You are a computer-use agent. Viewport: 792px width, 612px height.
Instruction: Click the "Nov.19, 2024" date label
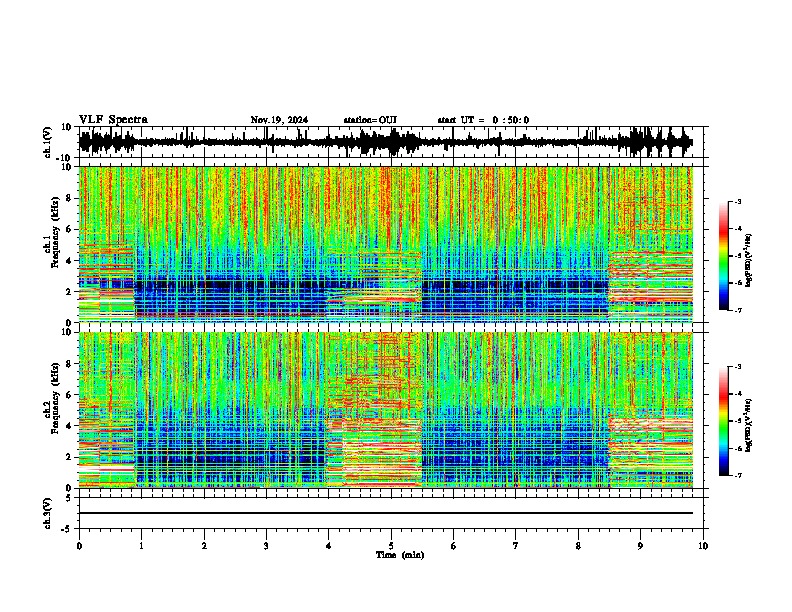[279, 120]
